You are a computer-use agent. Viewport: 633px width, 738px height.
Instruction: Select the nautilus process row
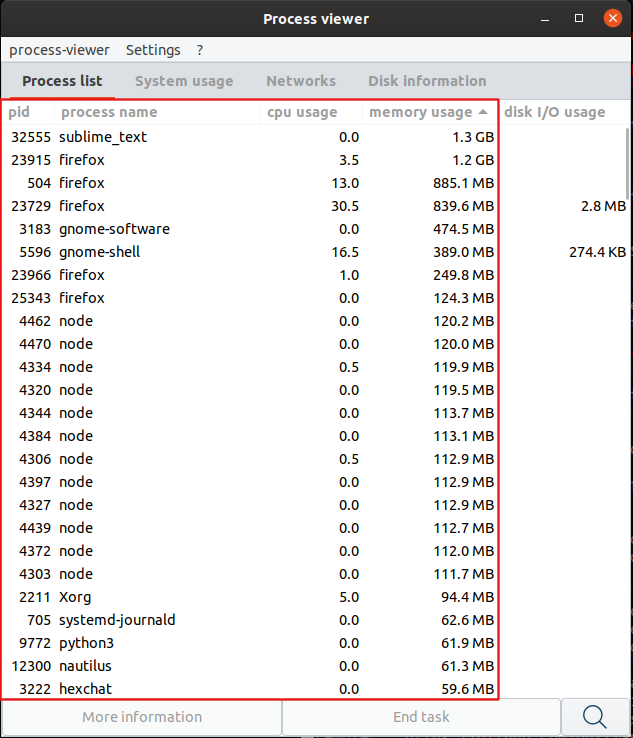coord(316,666)
